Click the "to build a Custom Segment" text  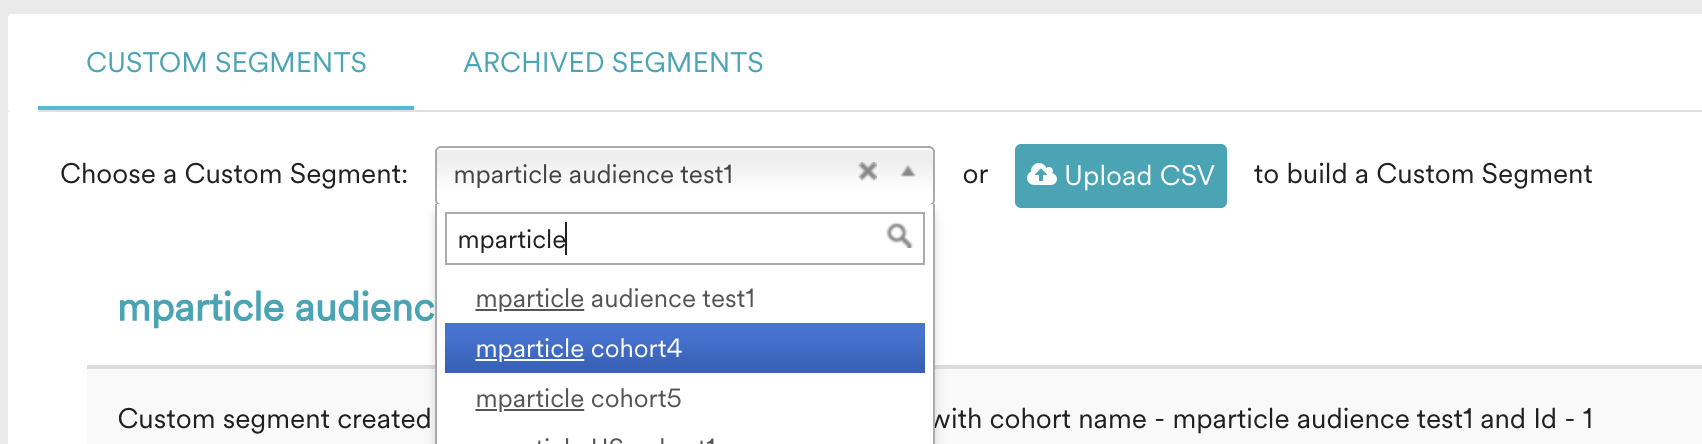(x=1423, y=174)
